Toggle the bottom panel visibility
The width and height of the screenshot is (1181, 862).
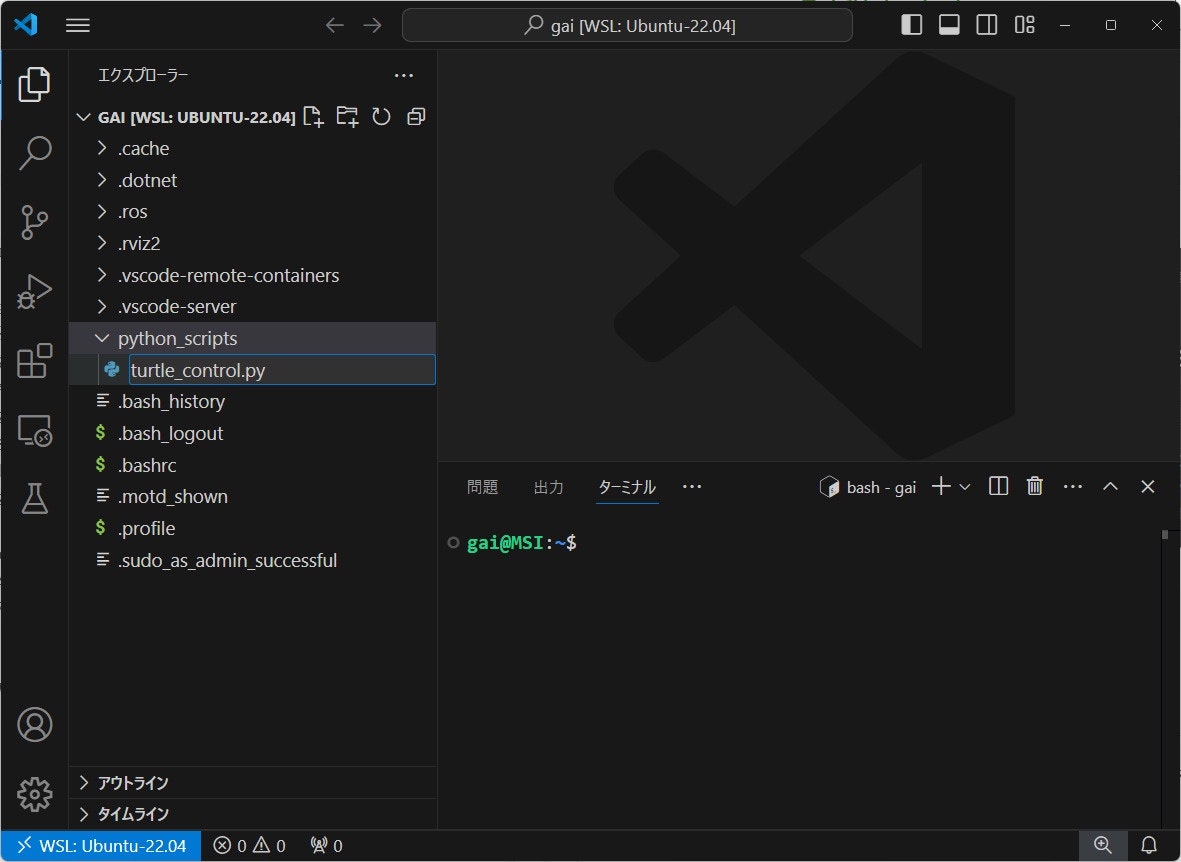(x=949, y=25)
